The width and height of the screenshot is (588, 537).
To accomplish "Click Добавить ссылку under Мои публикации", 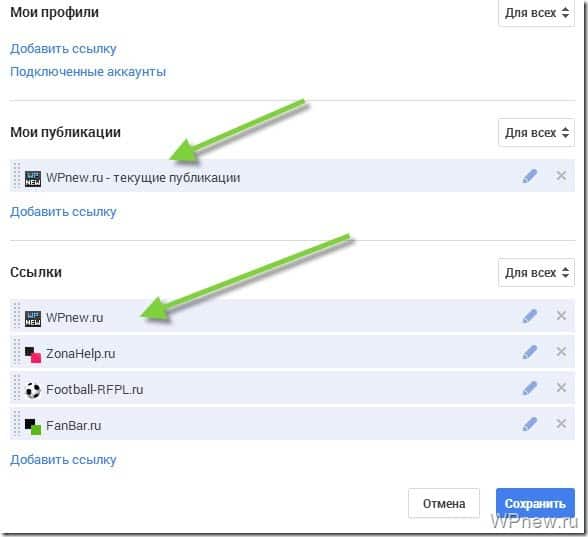I will [63, 212].
